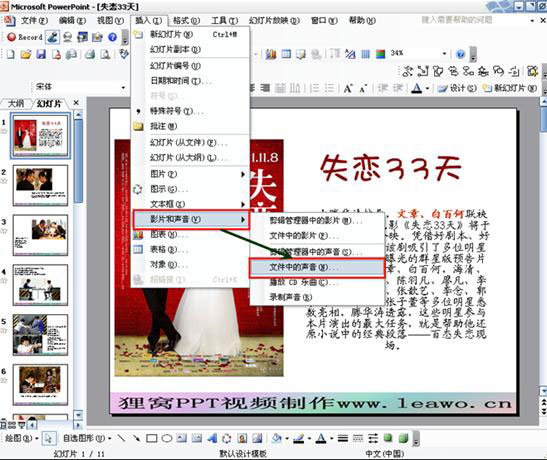The width and height of the screenshot is (547, 460).
Task: Click the Insert Clip Art icon
Action: point(242,438)
